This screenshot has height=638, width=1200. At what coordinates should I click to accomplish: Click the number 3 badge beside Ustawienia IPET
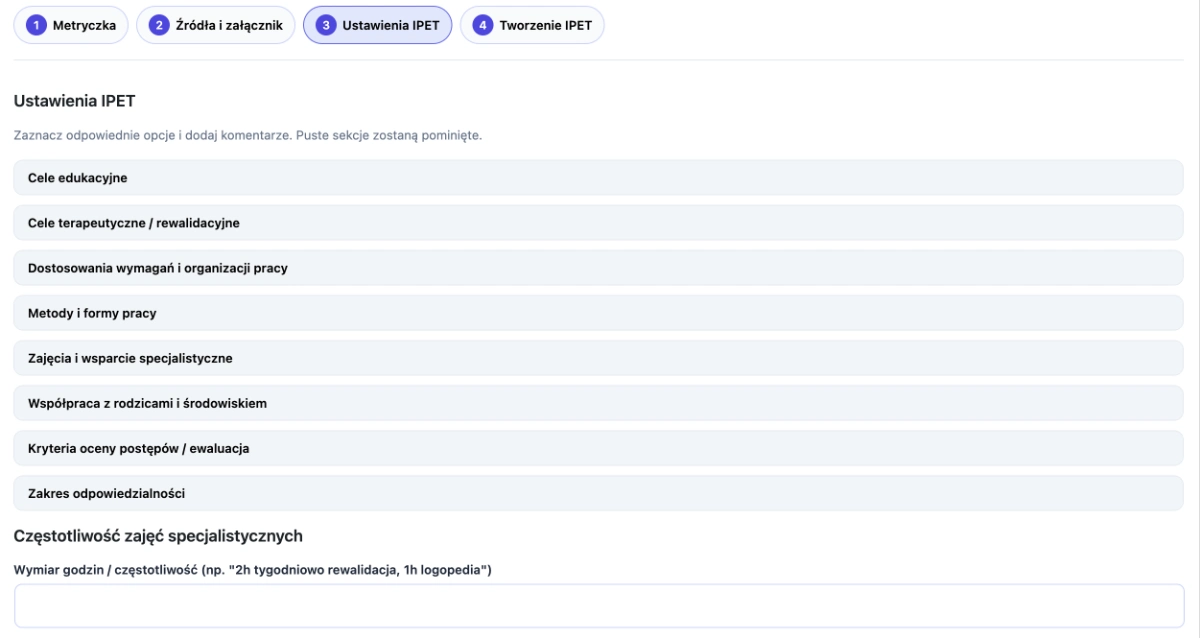[x=326, y=26]
